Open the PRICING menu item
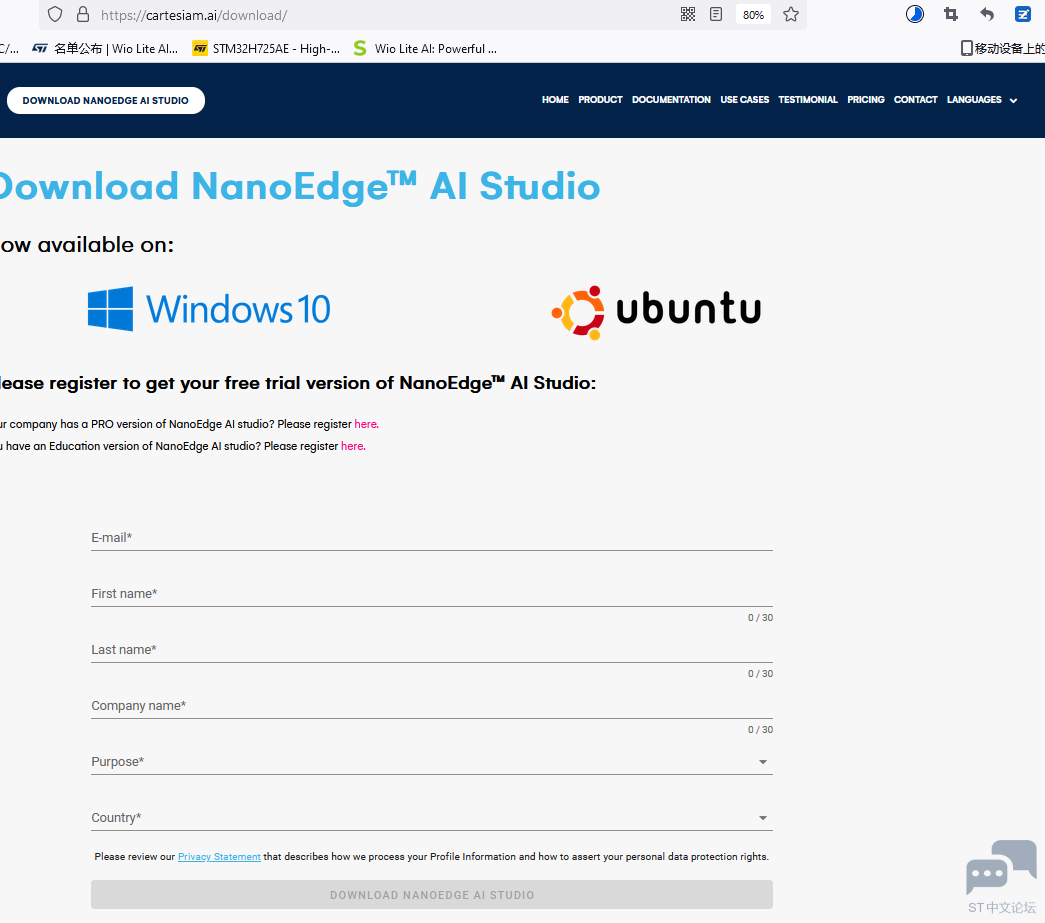This screenshot has height=923, width=1045. click(866, 100)
